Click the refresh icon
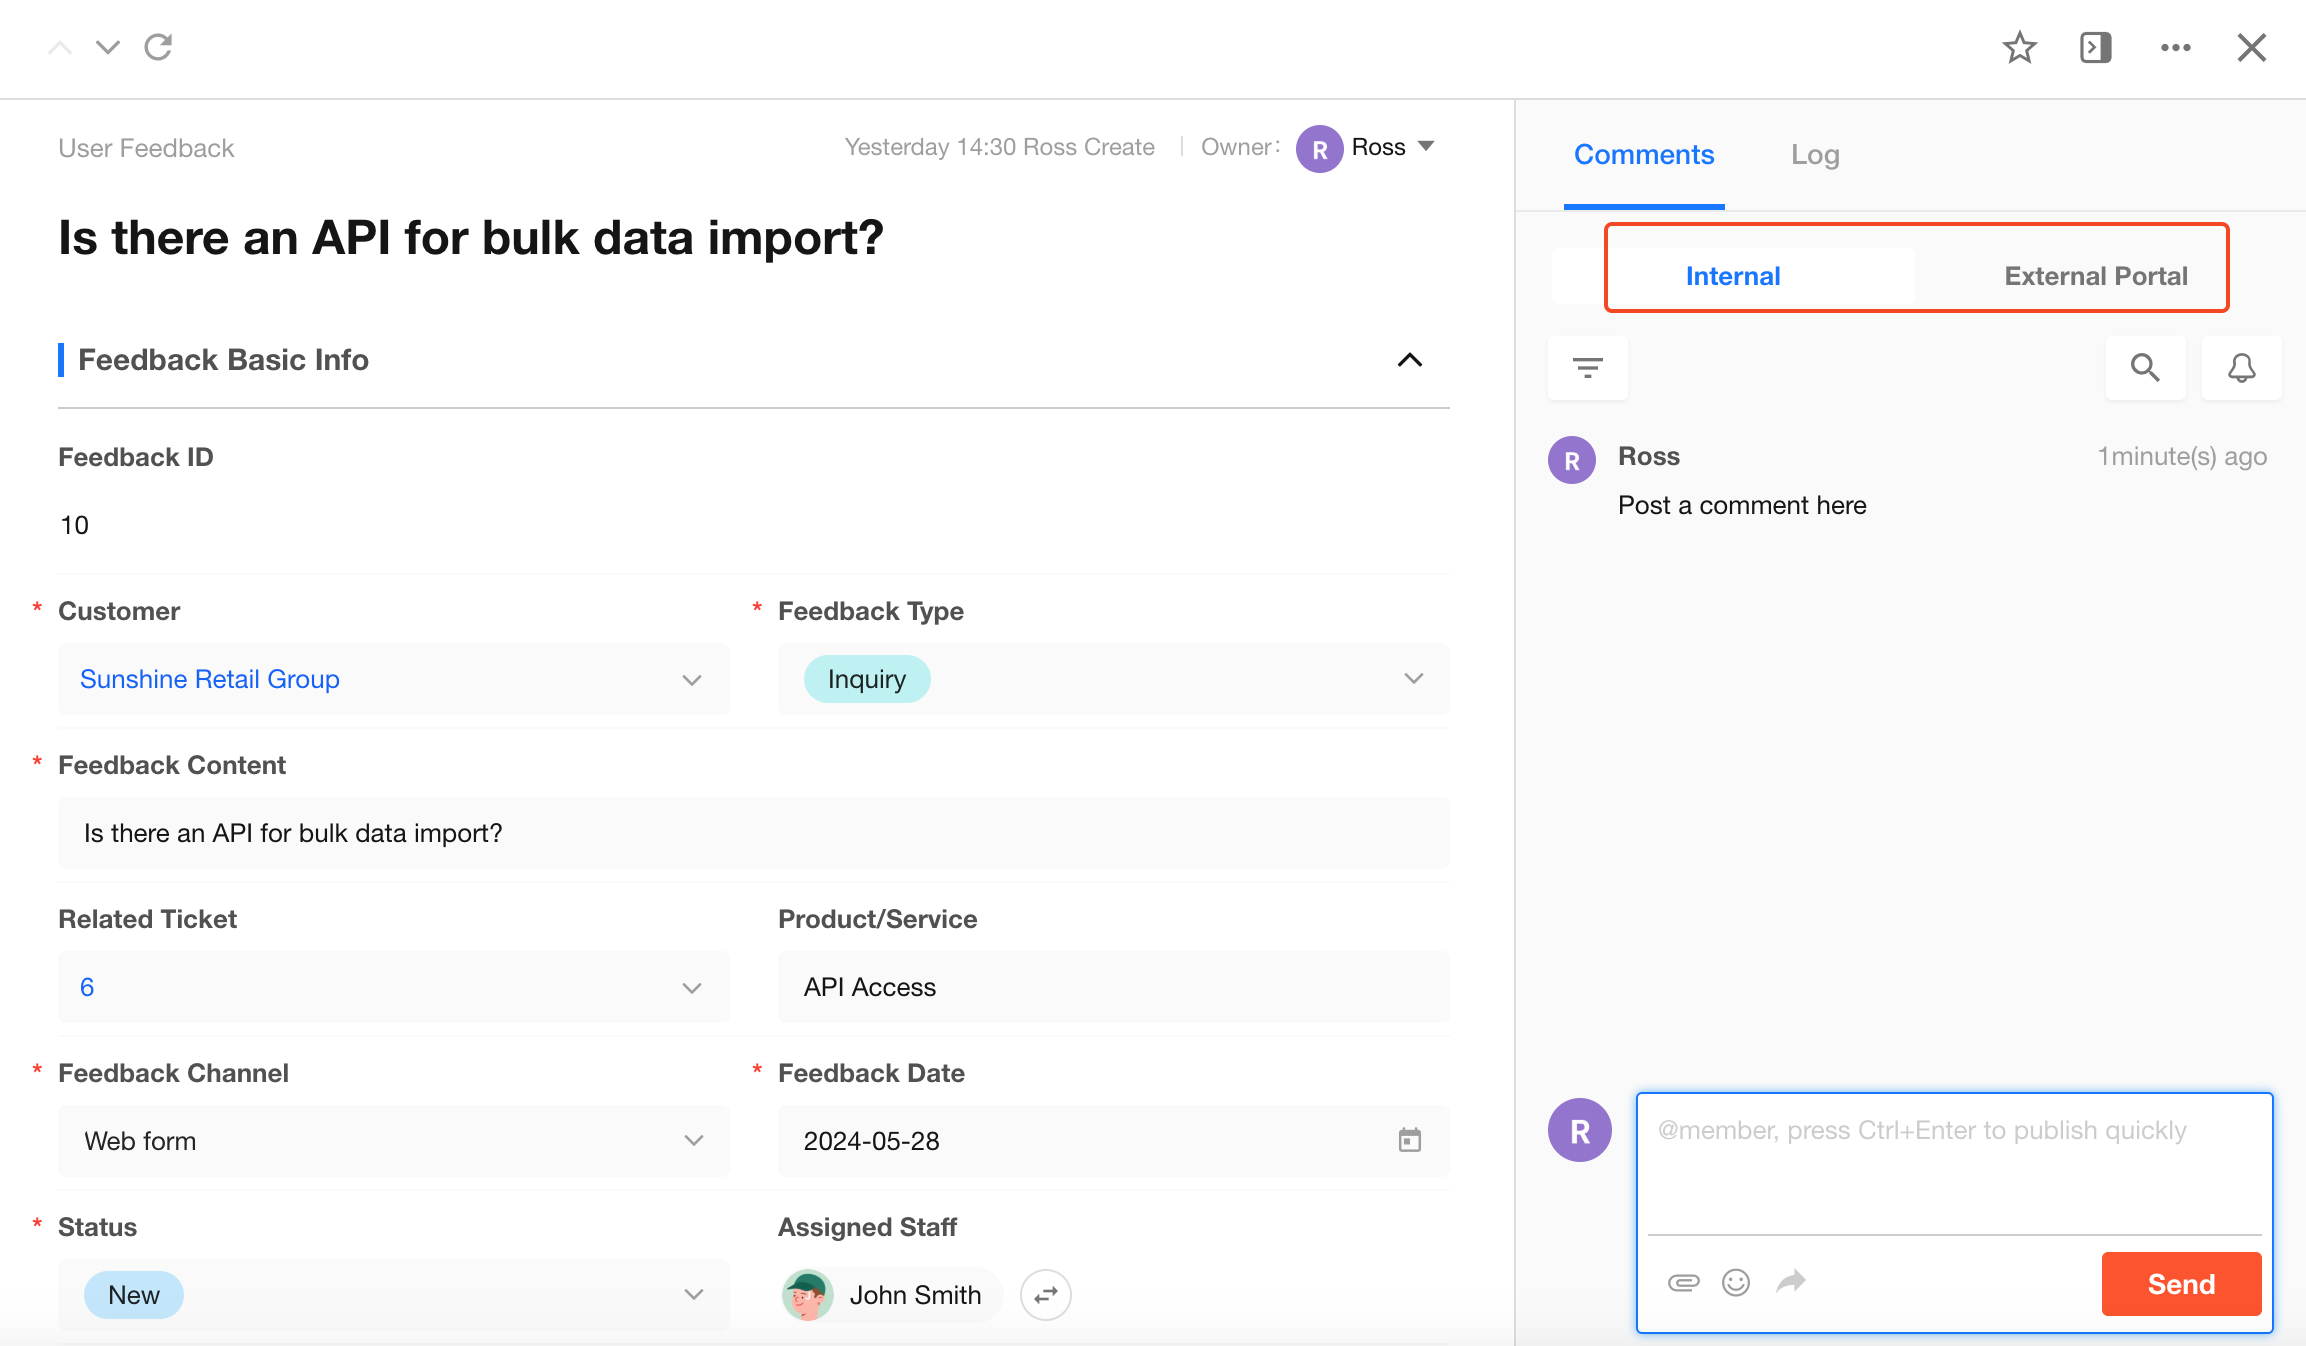The width and height of the screenshot is (2306, 1346). coord(159,47)
